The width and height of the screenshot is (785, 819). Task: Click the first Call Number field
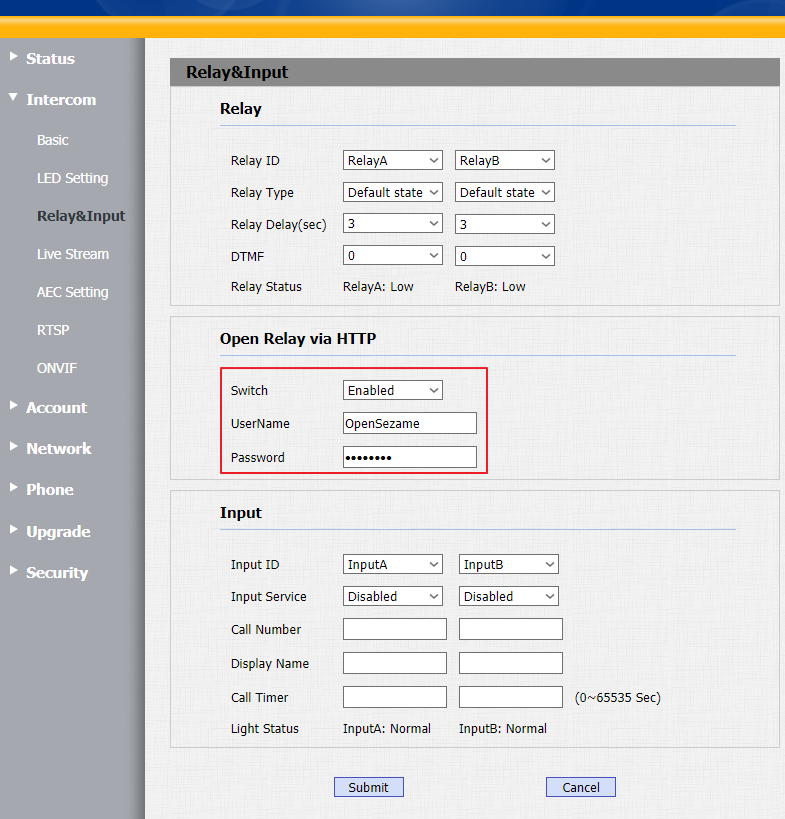tap(395, 629)
